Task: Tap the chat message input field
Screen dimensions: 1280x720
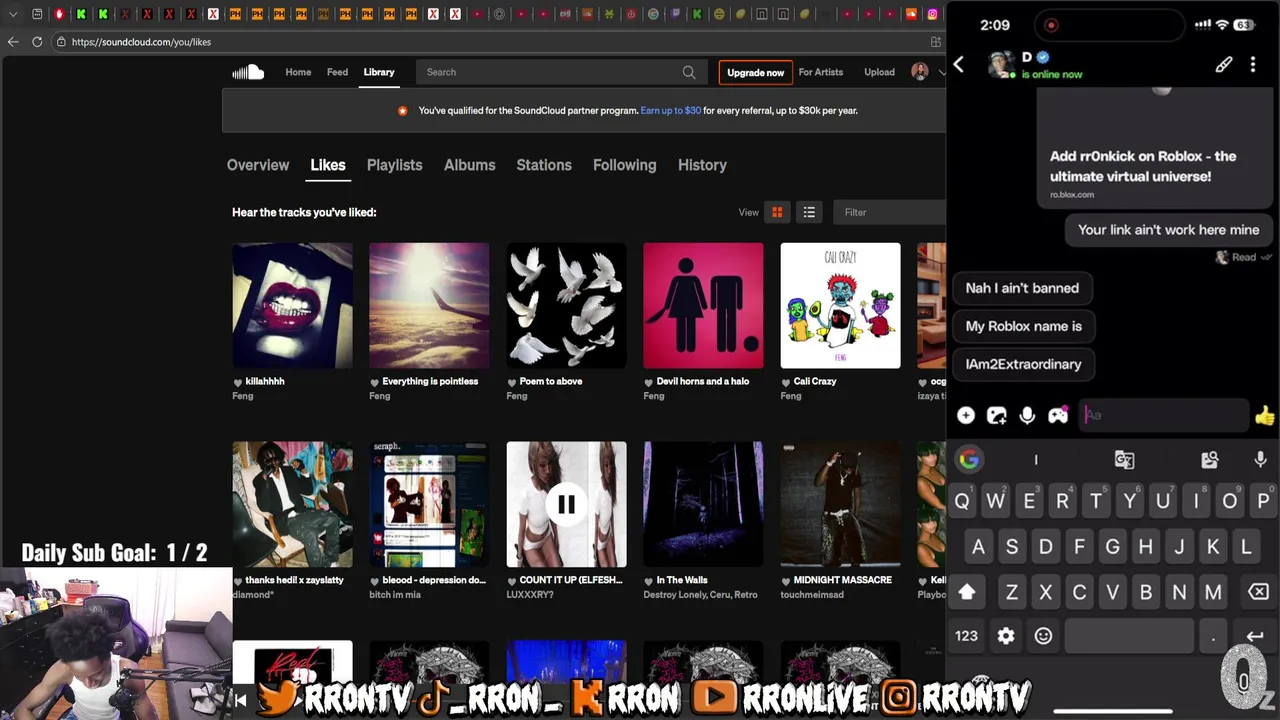Action: [x=1165, y=415]
